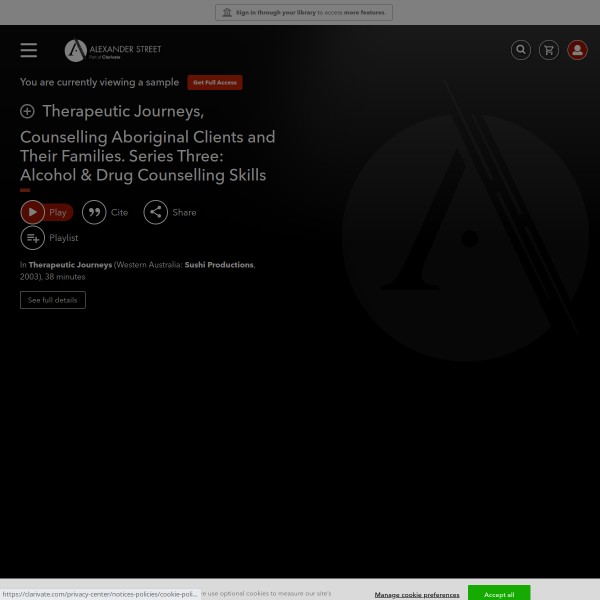Open the hamburger navigation menu

pos(29,50)
